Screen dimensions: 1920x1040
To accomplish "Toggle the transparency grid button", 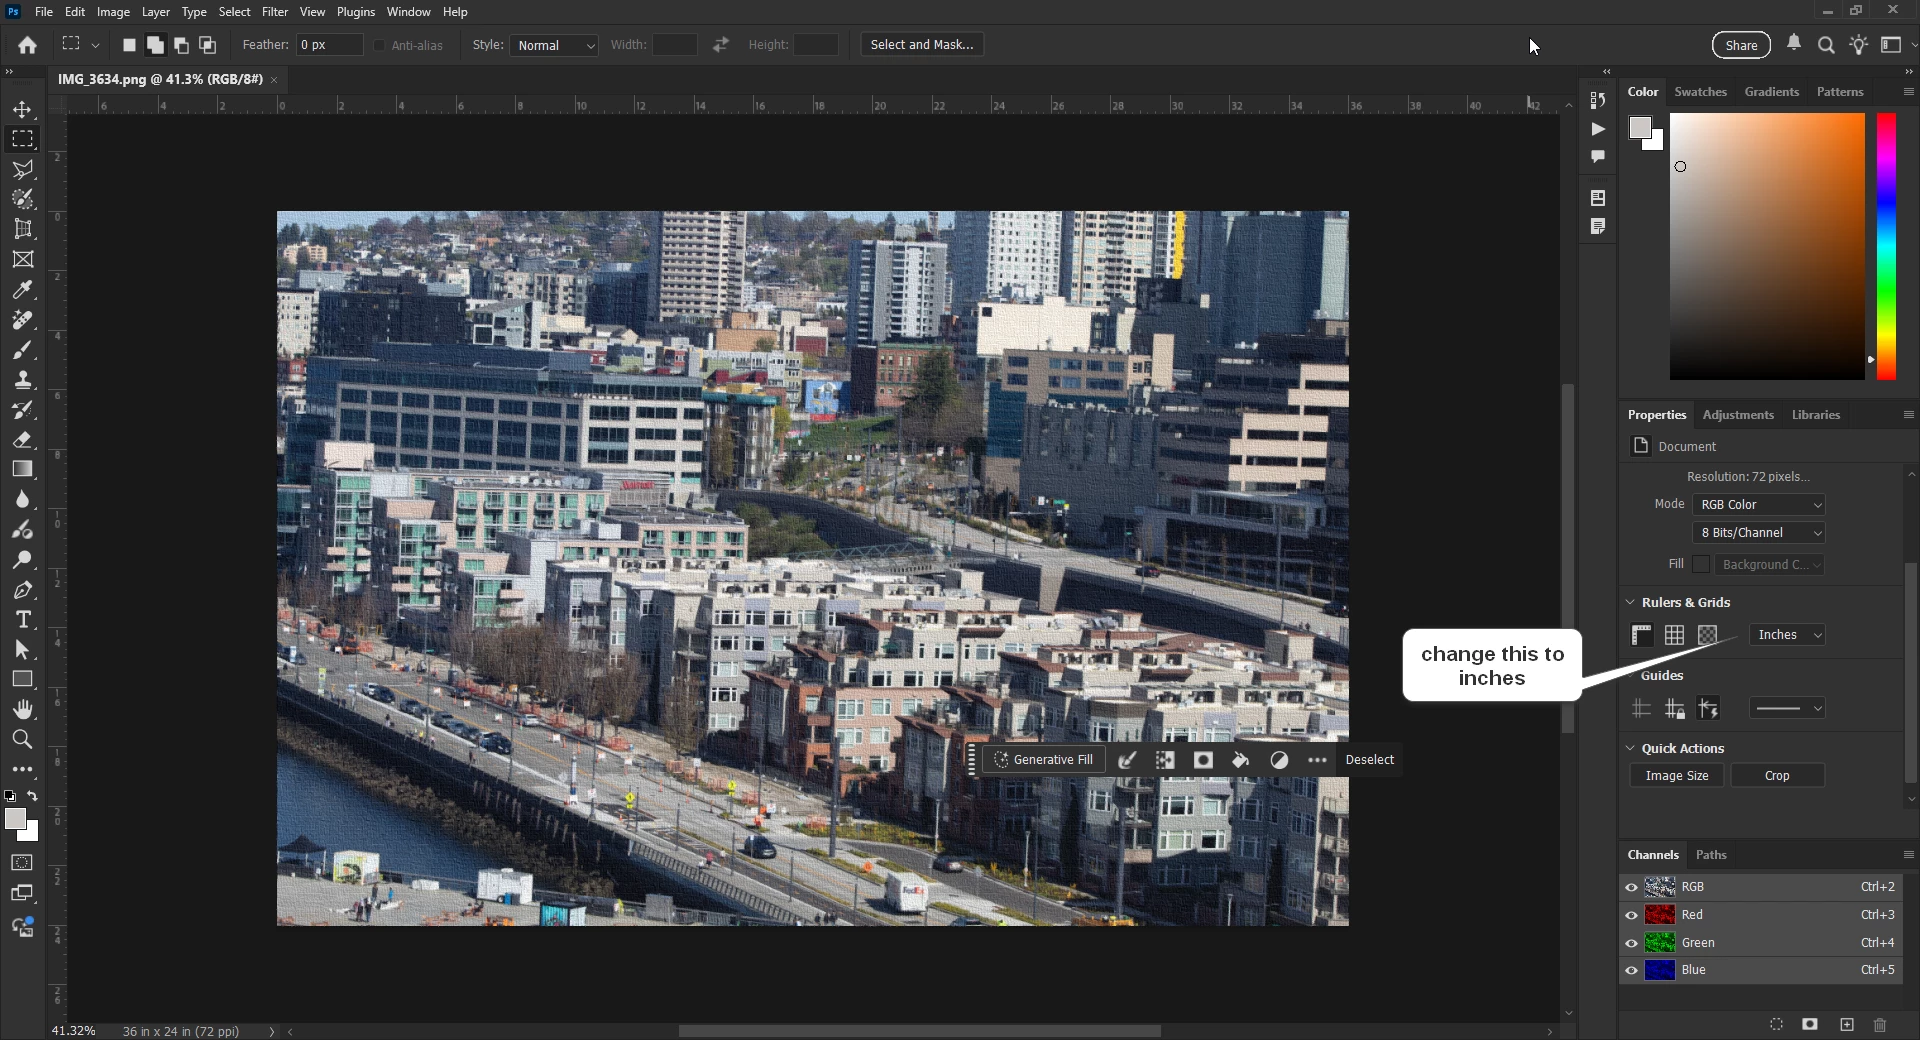I will coord(1708,635).
